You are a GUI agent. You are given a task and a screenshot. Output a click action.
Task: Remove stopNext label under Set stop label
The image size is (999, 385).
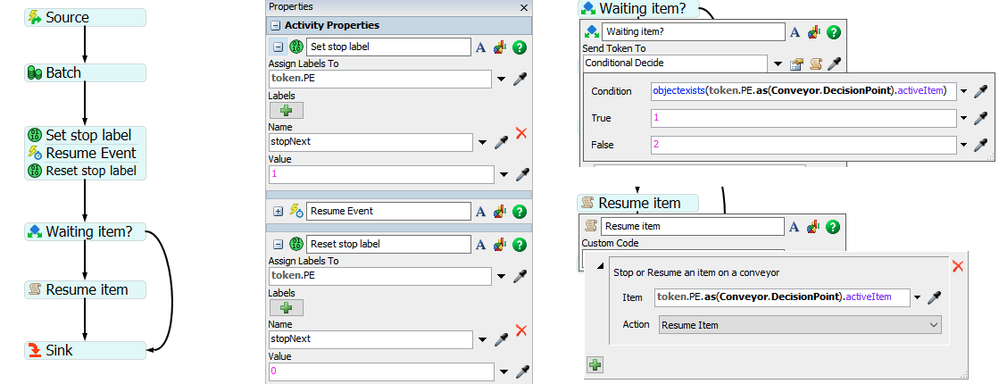pos(521,134)
